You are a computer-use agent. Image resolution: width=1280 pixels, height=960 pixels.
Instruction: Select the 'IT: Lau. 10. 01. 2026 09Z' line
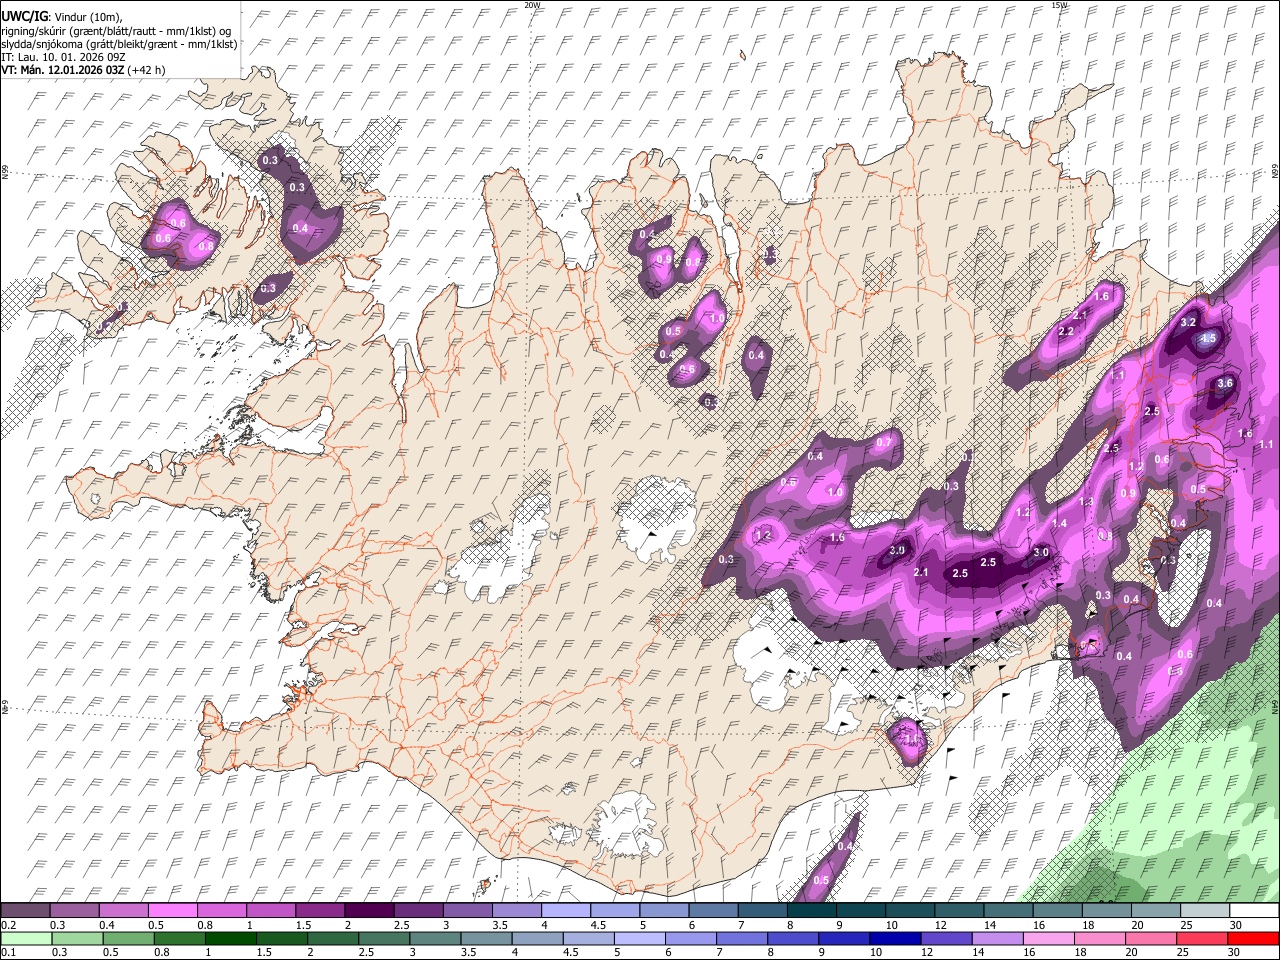coord(63,57)
